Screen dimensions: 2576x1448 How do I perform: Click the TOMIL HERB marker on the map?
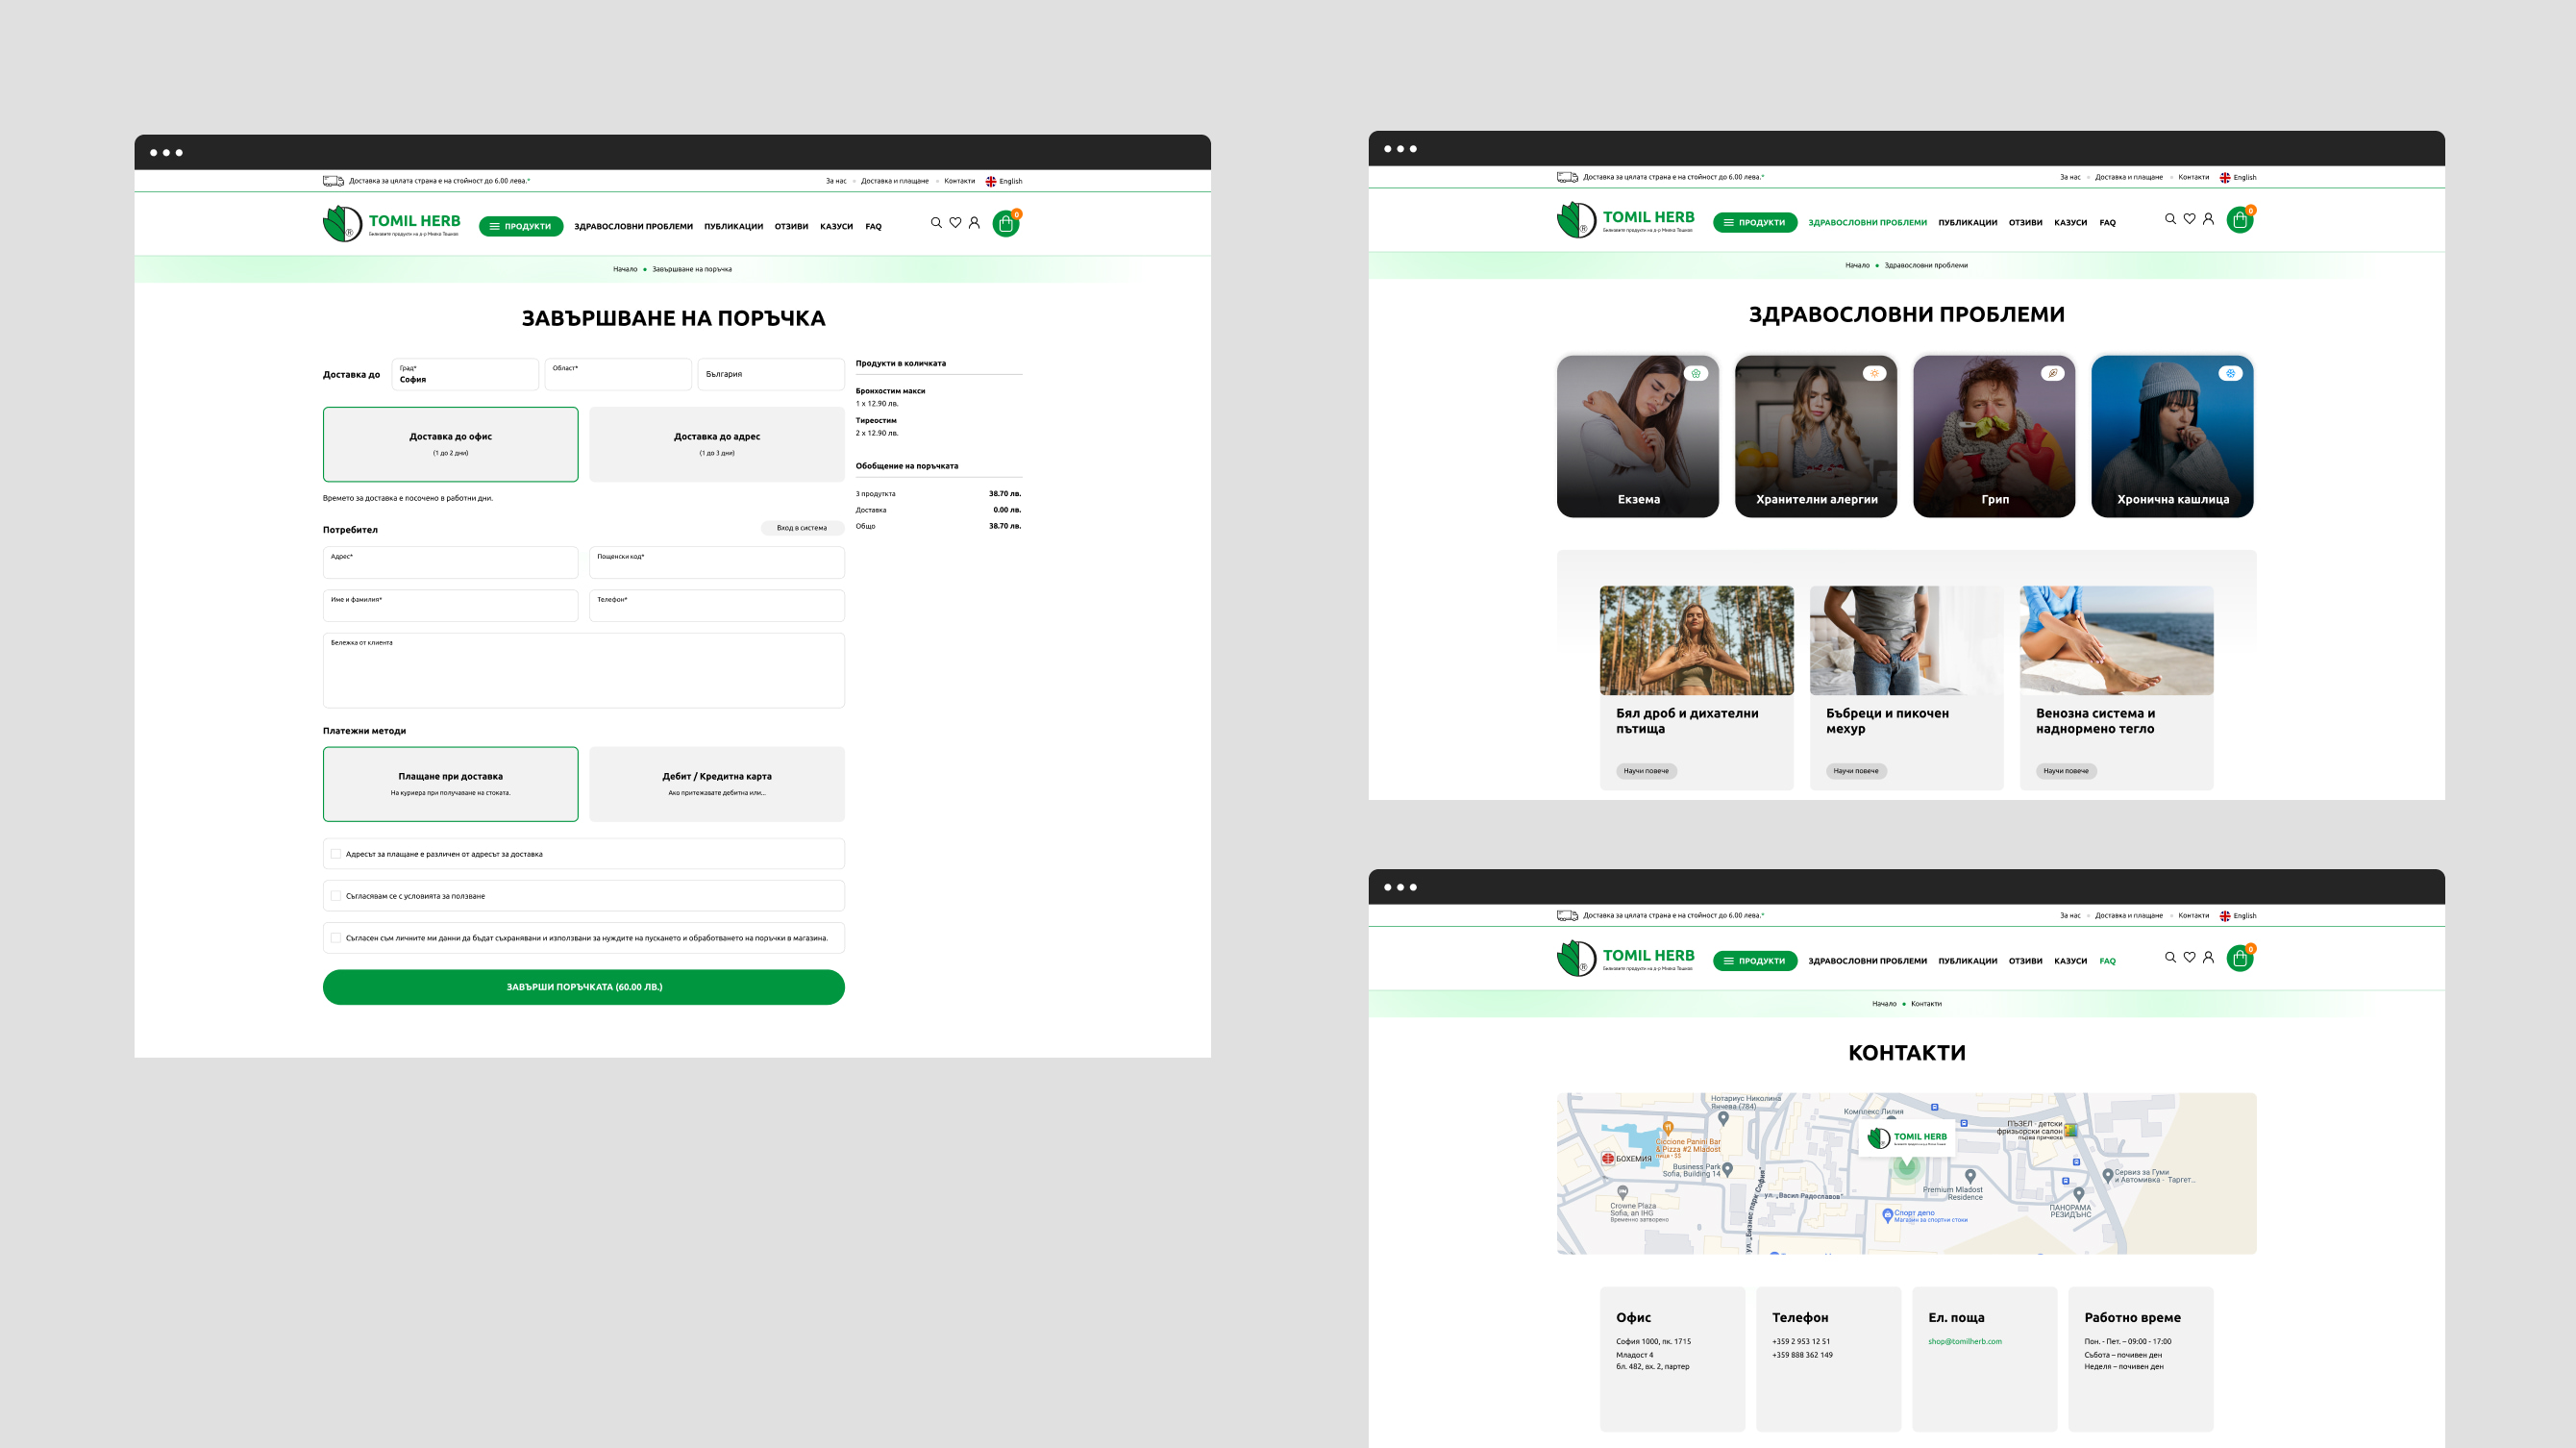(x=1907, y=1137)
